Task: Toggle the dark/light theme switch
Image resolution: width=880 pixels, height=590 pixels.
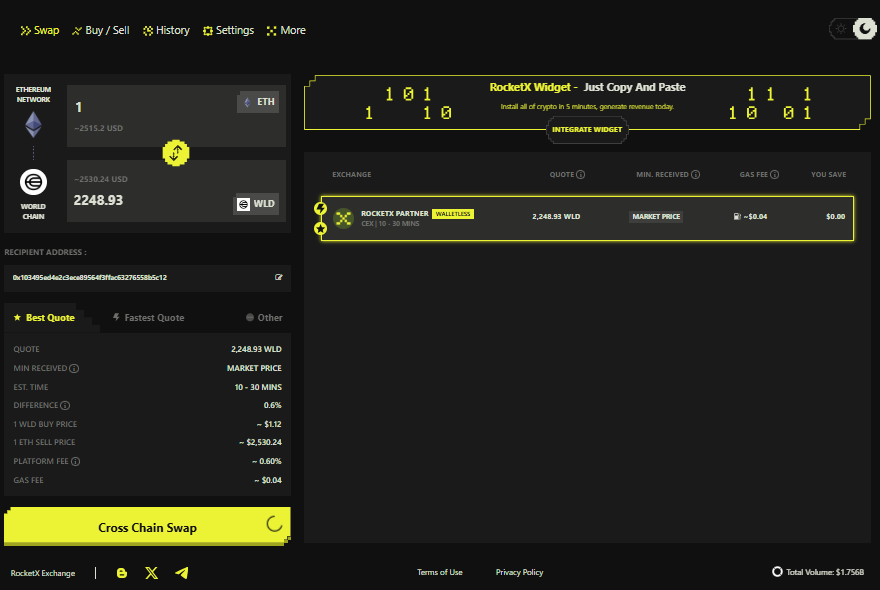Action: [x=852, y=29]
